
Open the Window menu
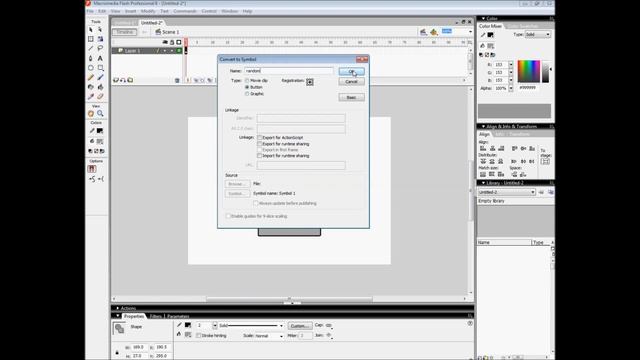(x=229, y=11)
